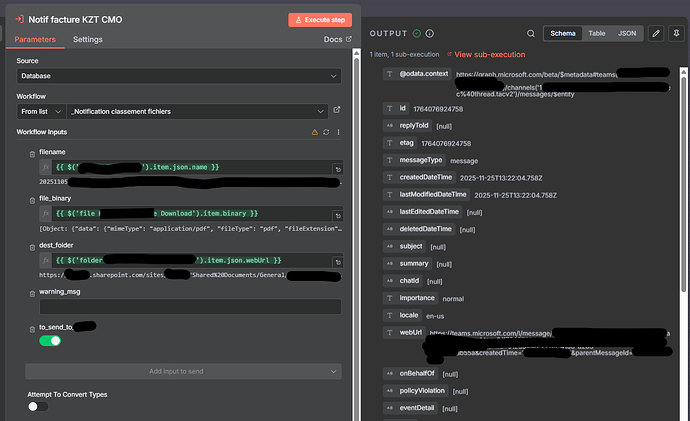Open the Add input to send dropdown
The height and width of the screenshot is (421, 690).
point(183,371)
